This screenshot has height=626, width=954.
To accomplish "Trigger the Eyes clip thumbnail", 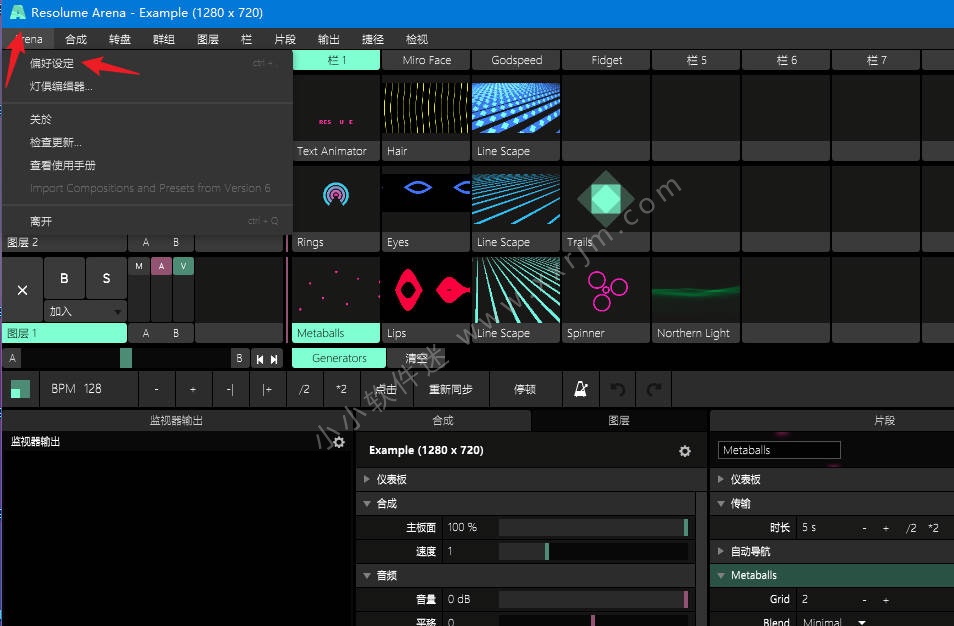I will coord(426,199).
